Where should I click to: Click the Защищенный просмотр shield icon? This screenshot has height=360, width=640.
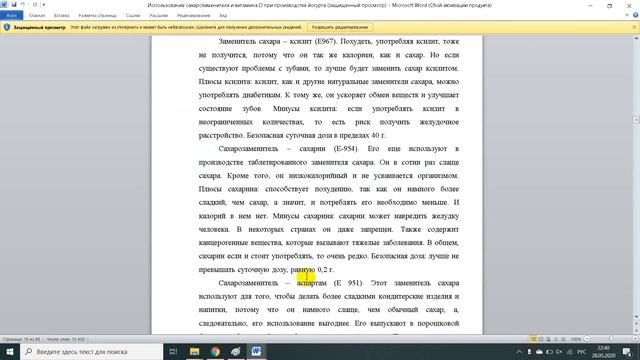pos(7,27)
